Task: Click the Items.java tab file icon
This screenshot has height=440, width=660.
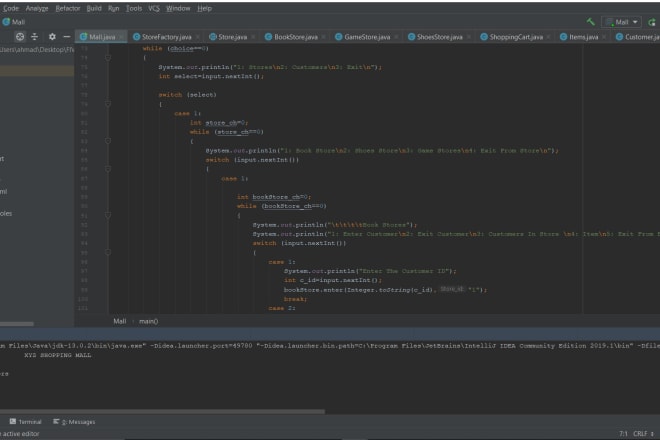Action: pos(563,37)
